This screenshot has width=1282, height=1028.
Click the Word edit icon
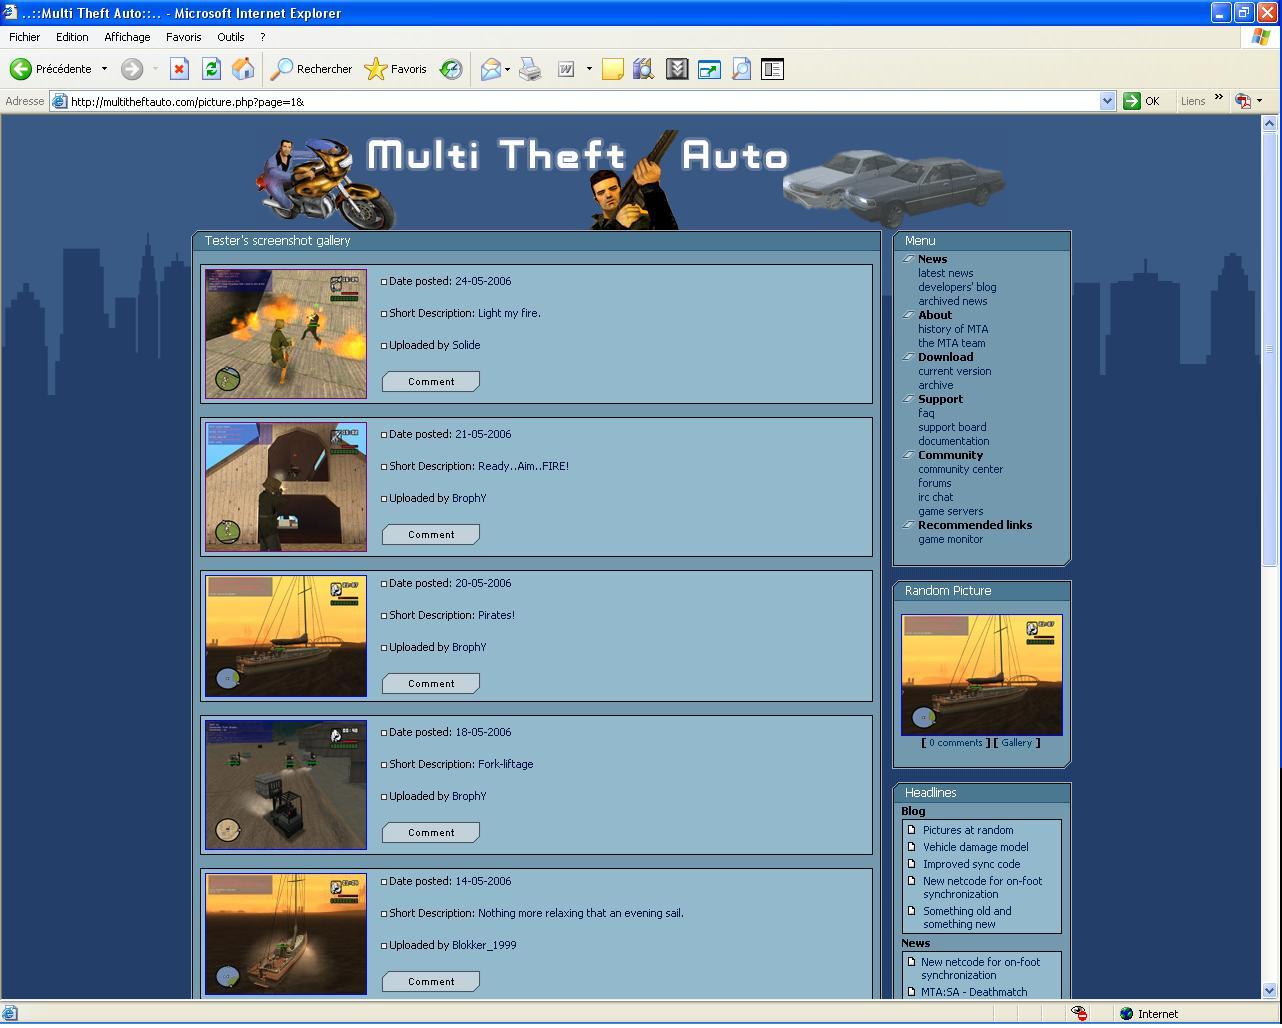(x=566, y=69)
